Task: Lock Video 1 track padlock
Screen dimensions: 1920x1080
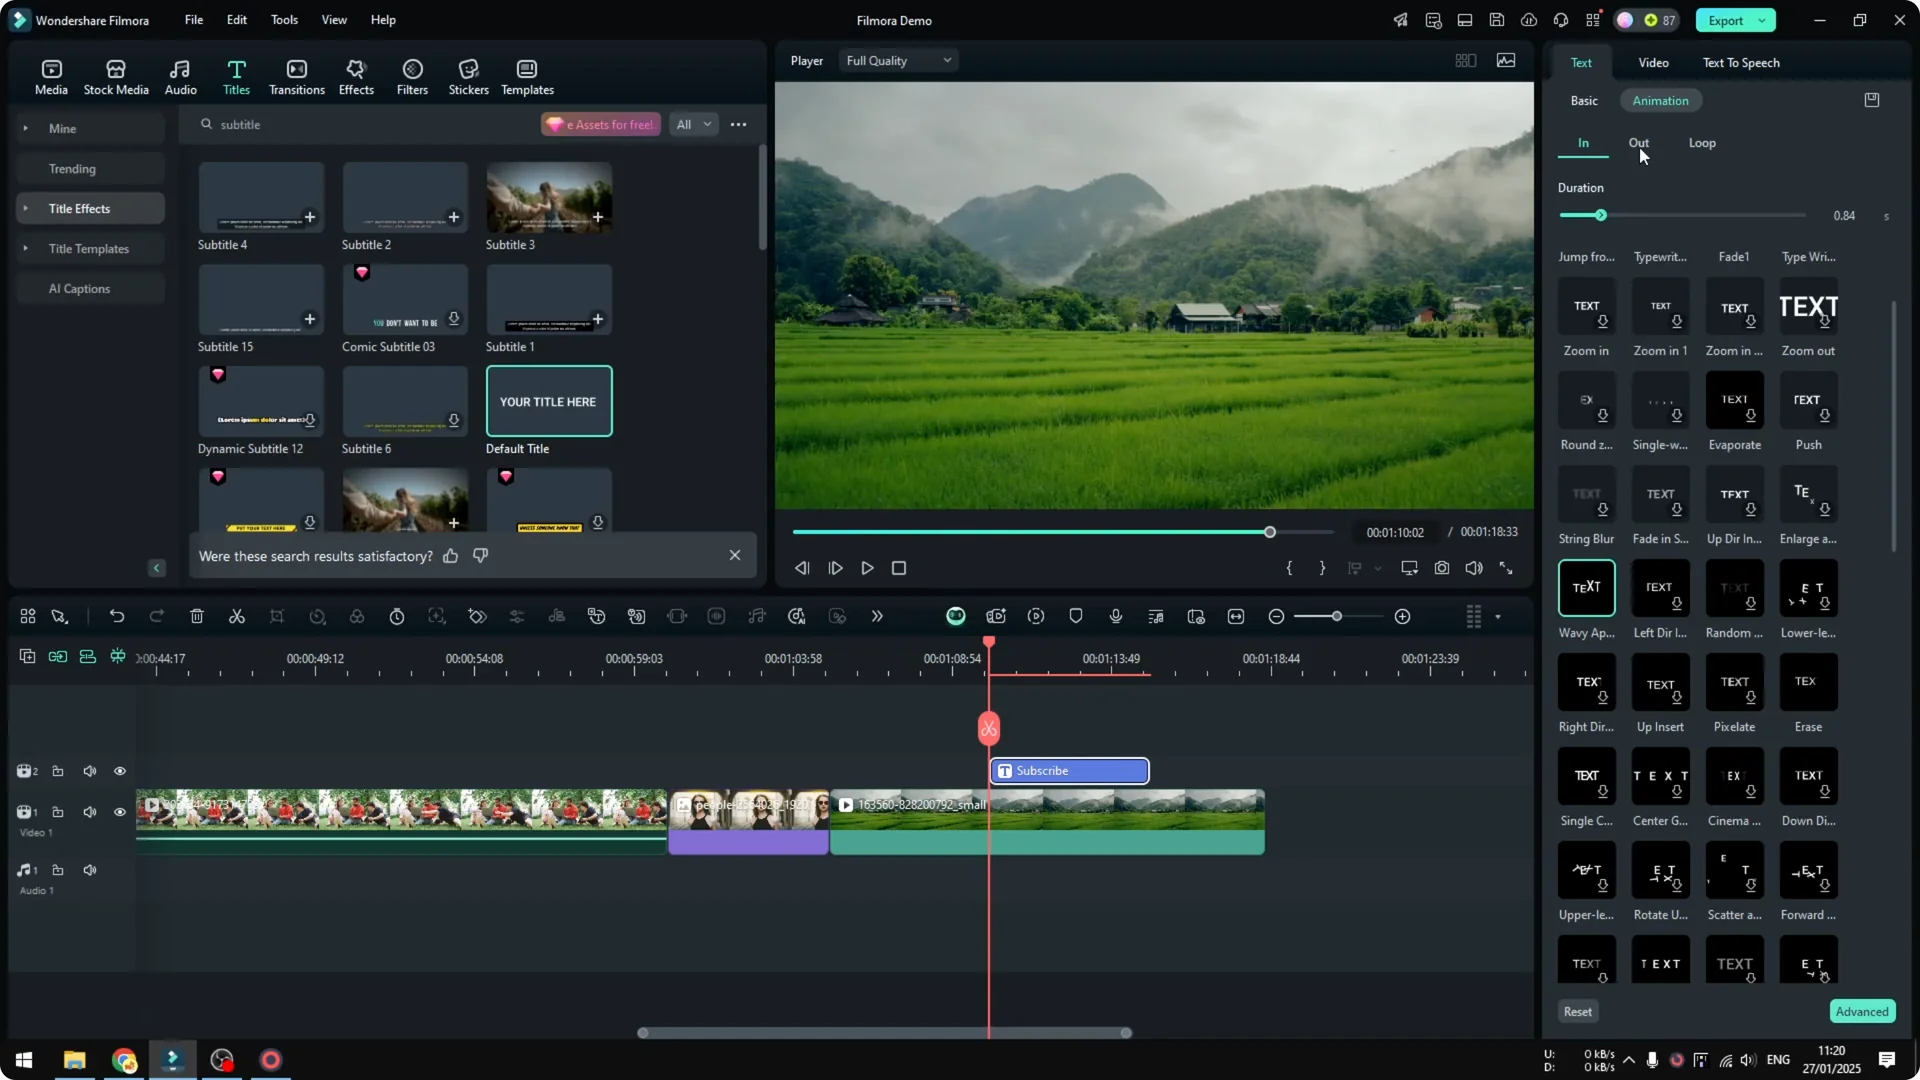Action: 58,812
